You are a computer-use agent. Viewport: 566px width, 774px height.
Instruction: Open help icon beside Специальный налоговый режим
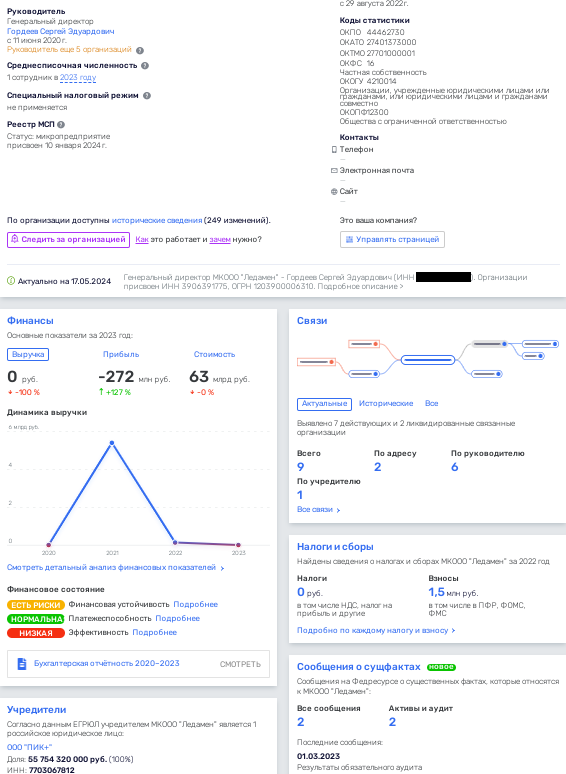pos(147,96)
